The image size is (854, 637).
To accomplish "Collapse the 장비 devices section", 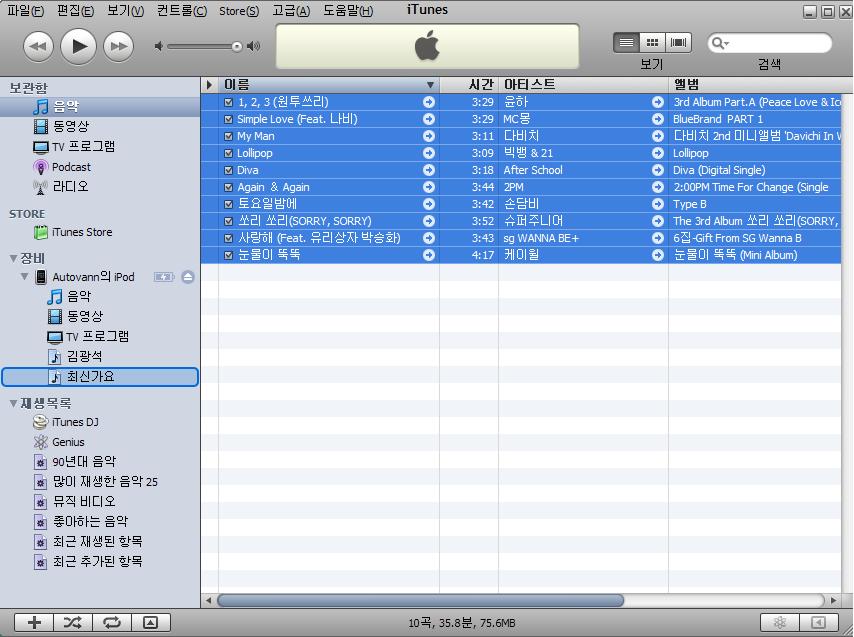I will (13, 258).
